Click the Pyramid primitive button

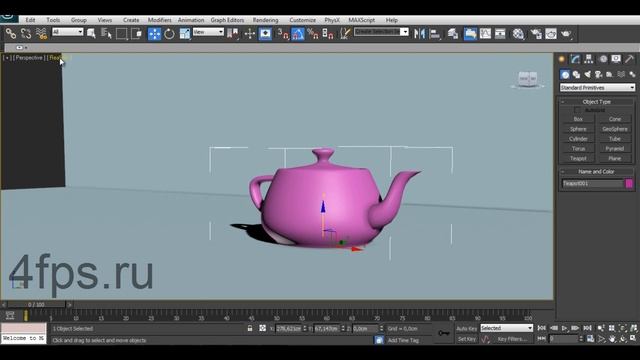coord(615,149)
